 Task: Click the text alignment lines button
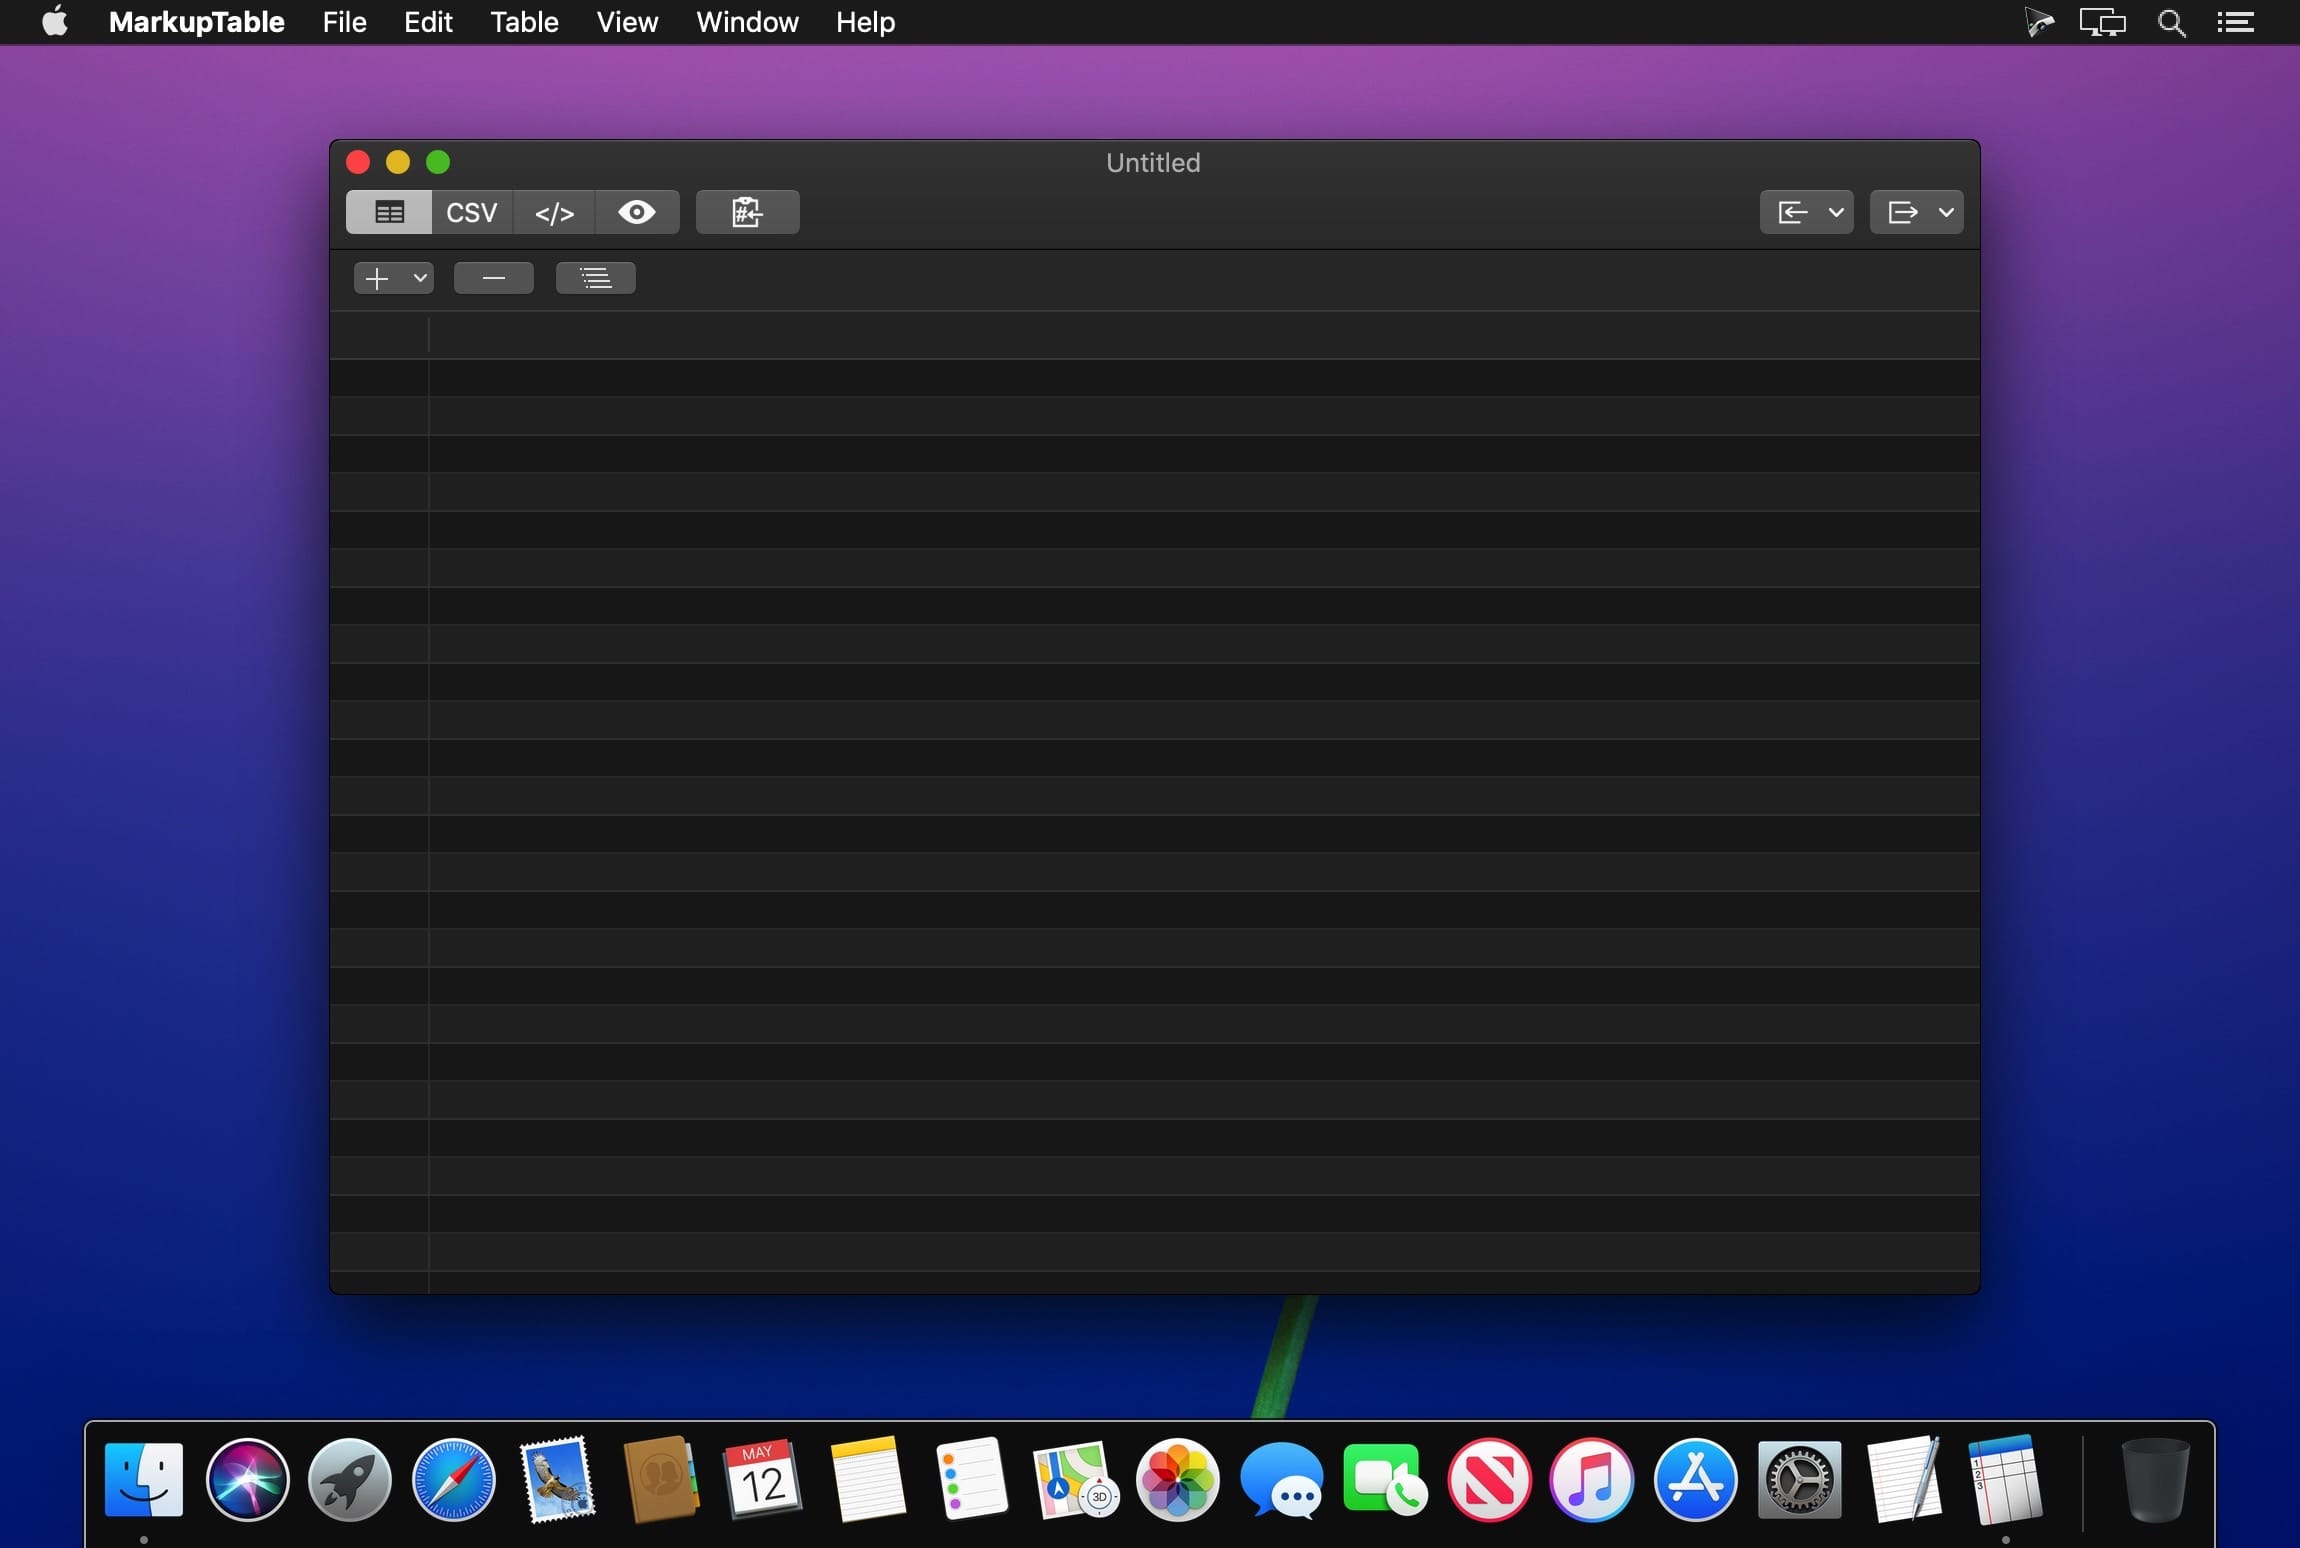[x=595, y=278]
